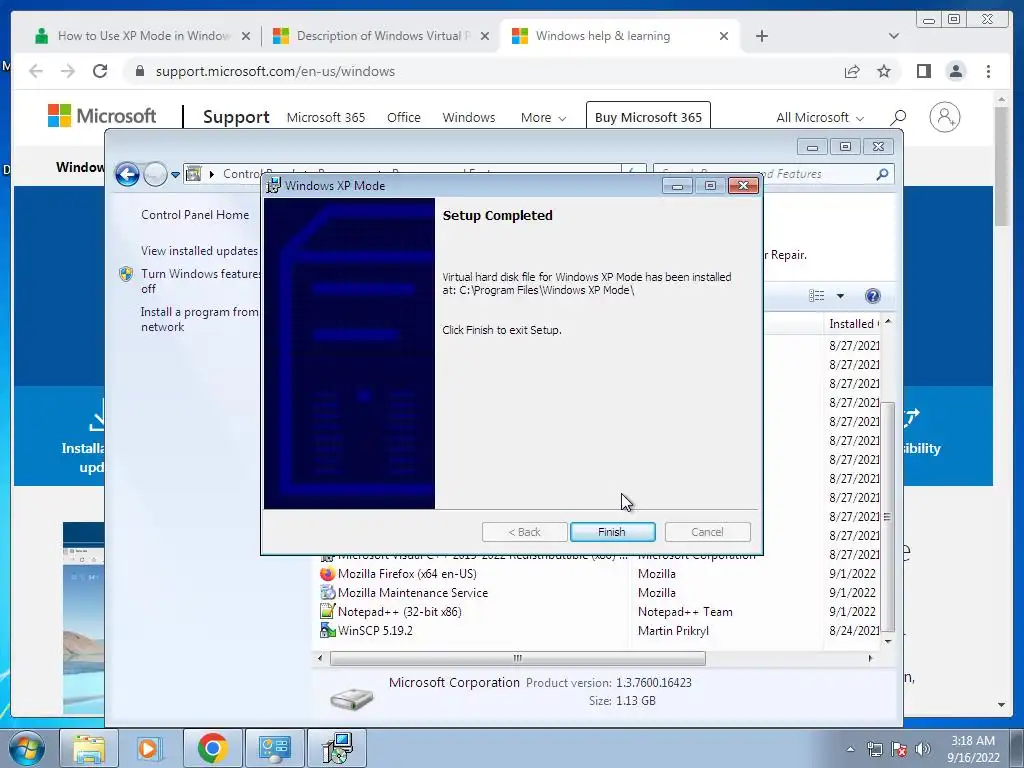Open Control Panel recent pages dropdown
This screenshot has width=1024, height=768.
pyautogui.click(x=175, y=174)
